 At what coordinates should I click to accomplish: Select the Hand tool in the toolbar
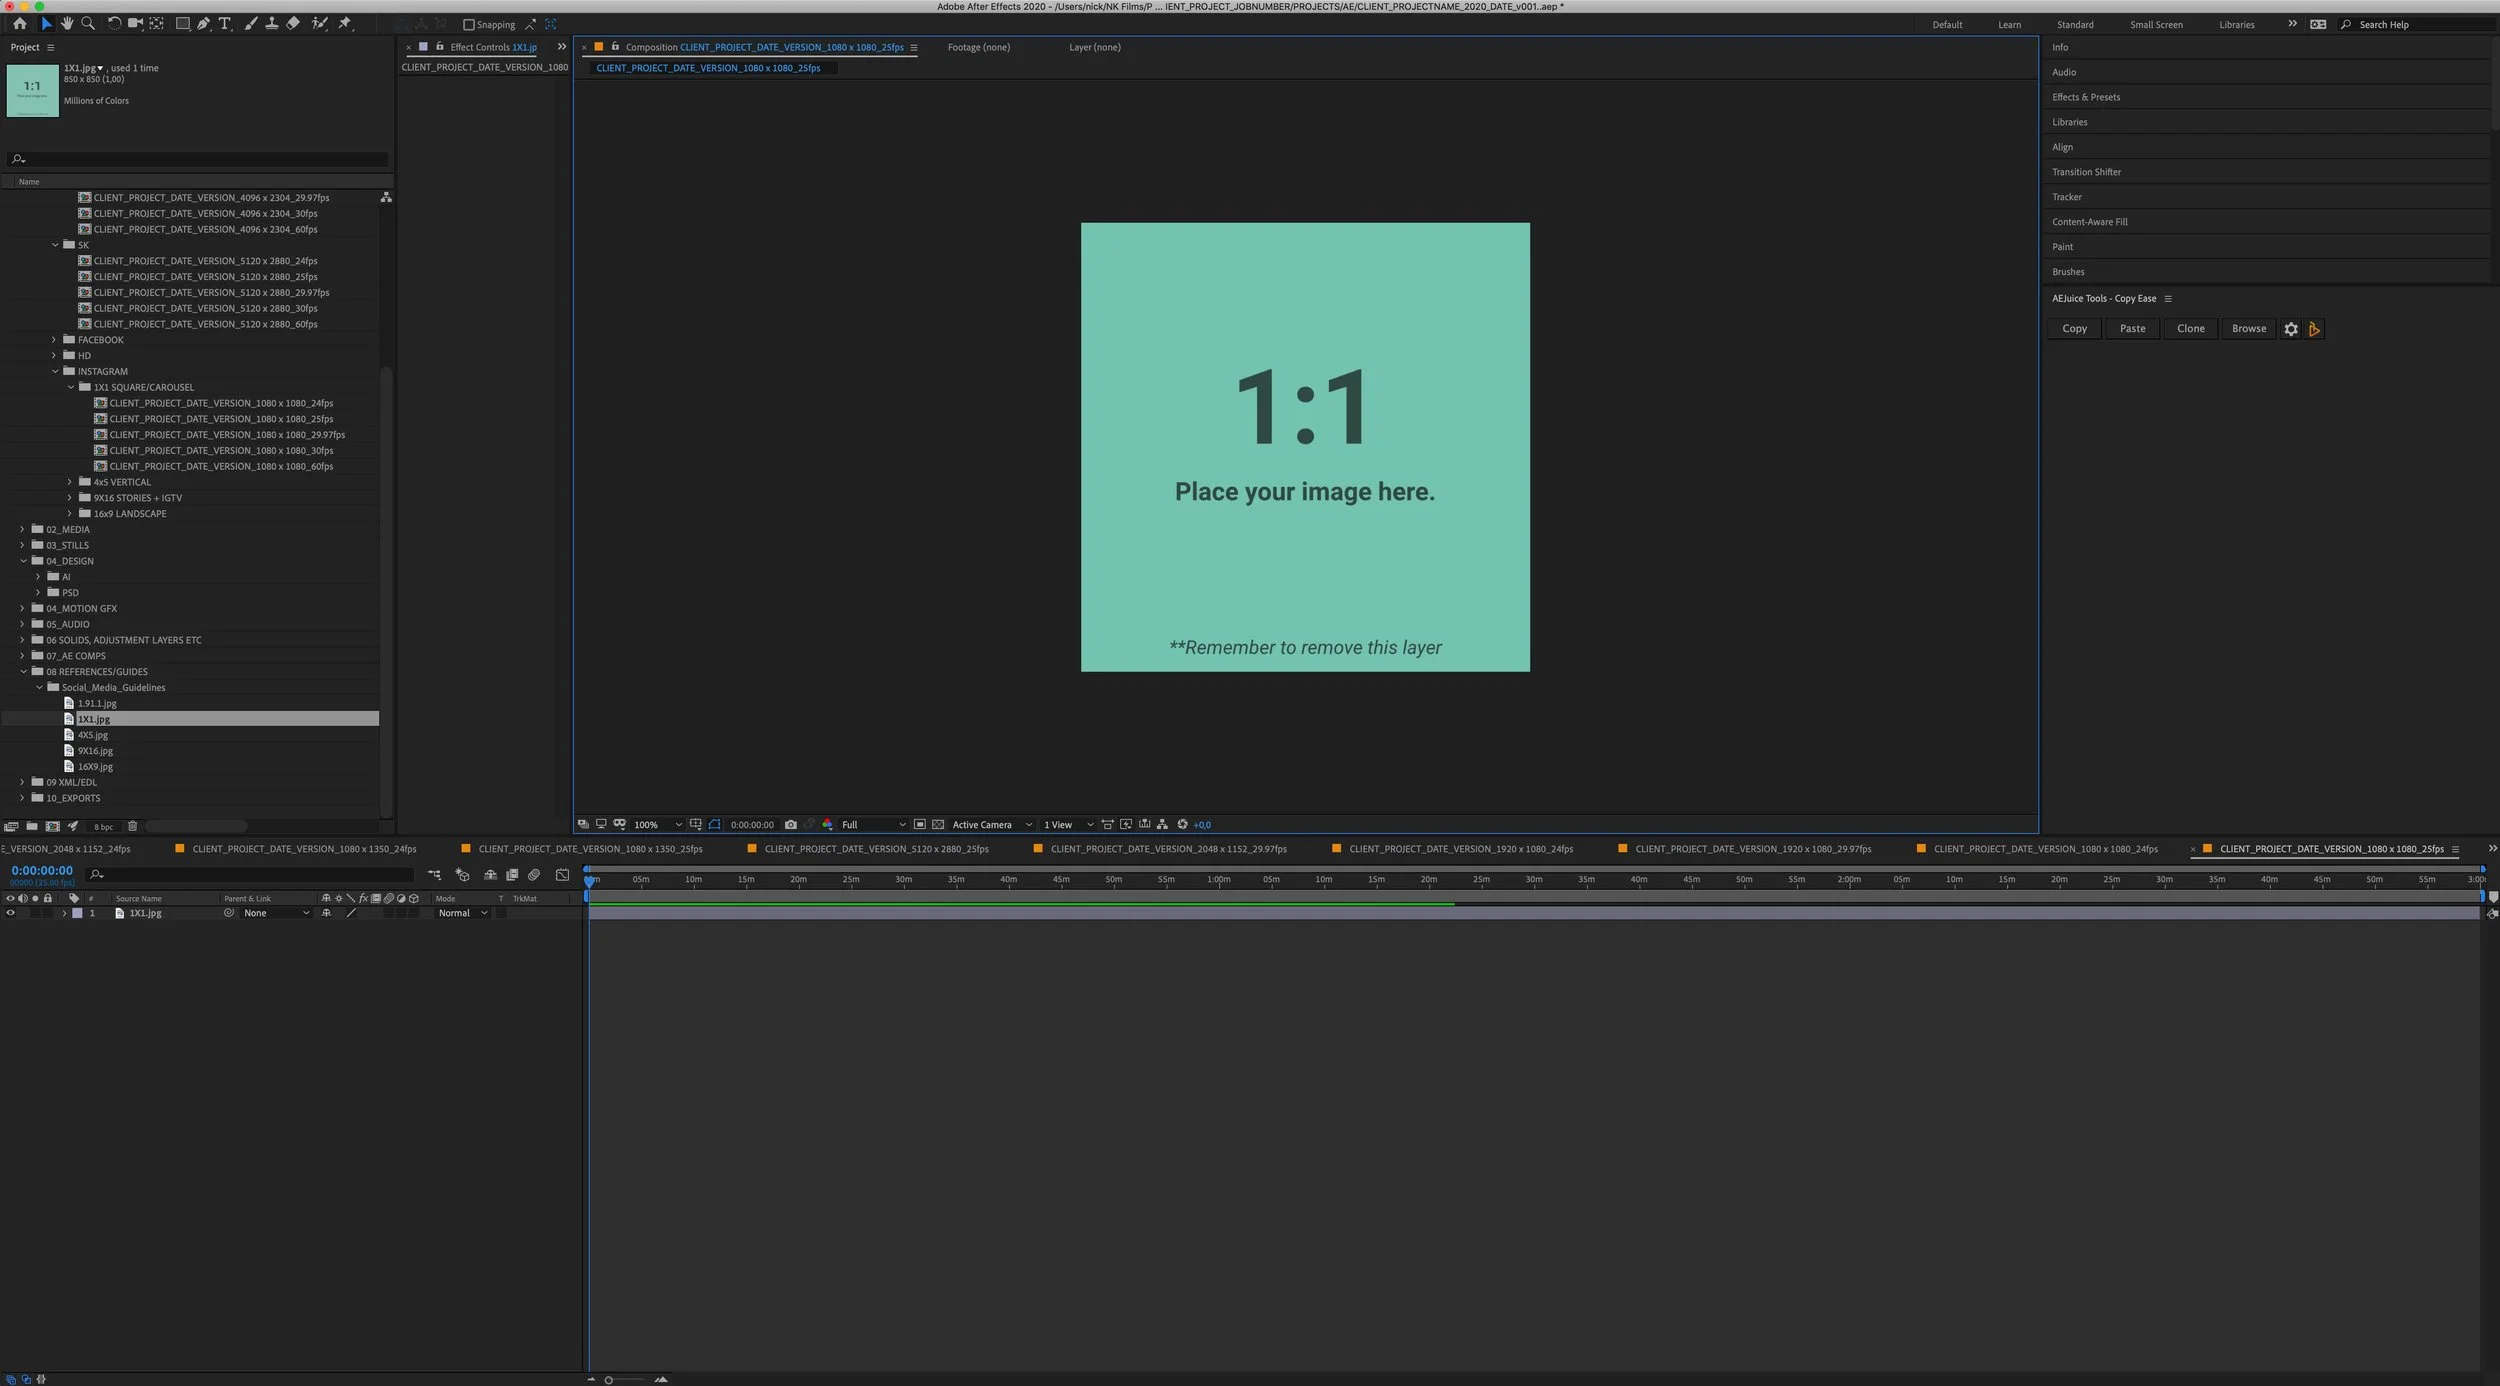pyautogui.click(x=67, y=23)
